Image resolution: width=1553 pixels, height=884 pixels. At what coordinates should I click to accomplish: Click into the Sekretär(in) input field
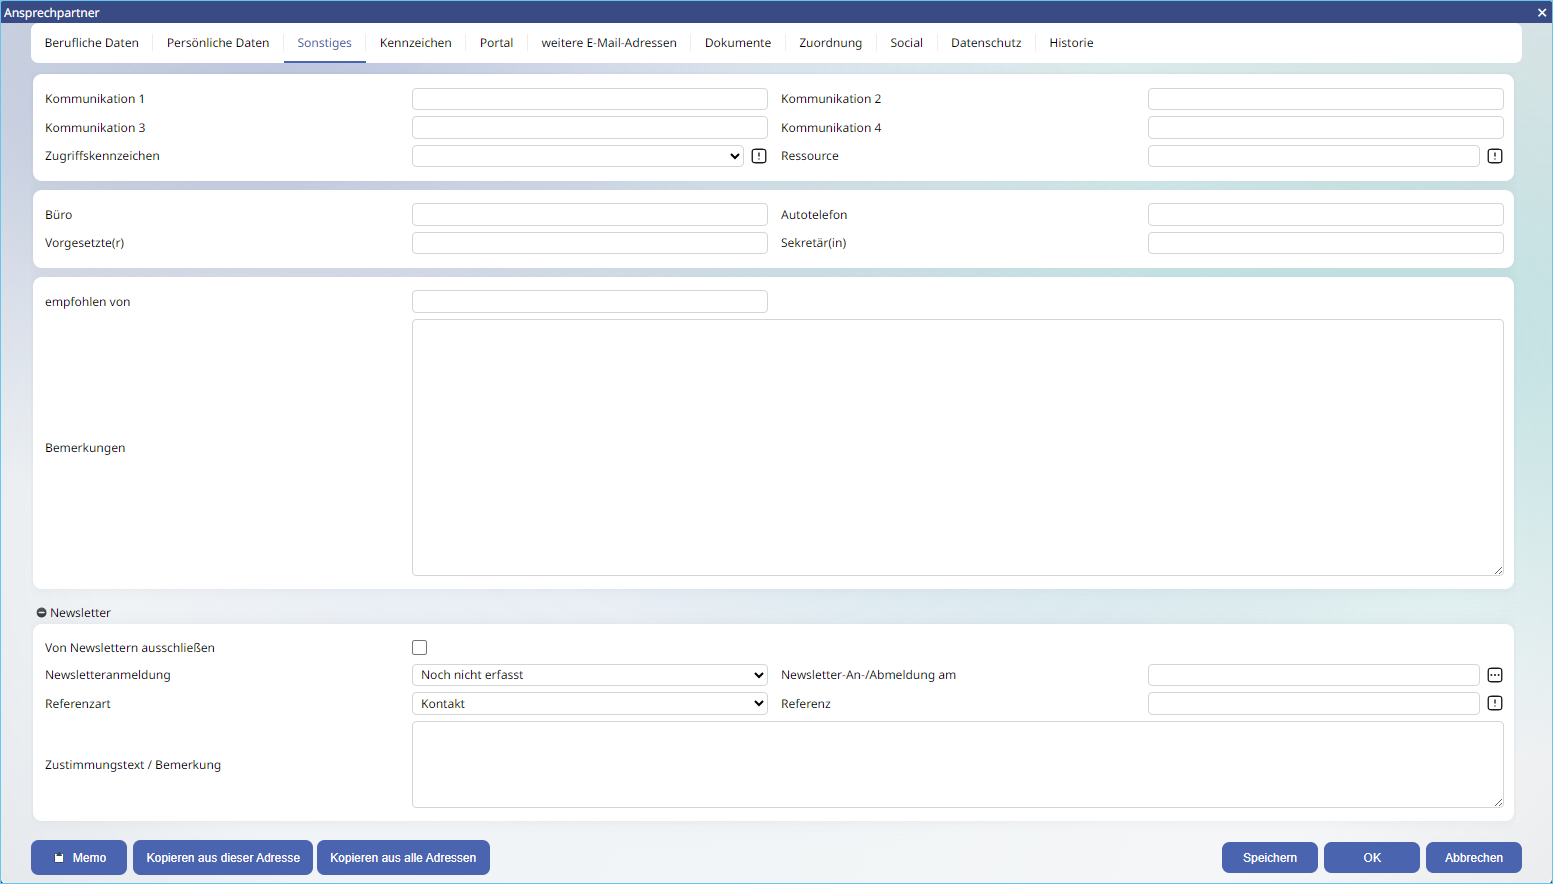point(1326,243)
